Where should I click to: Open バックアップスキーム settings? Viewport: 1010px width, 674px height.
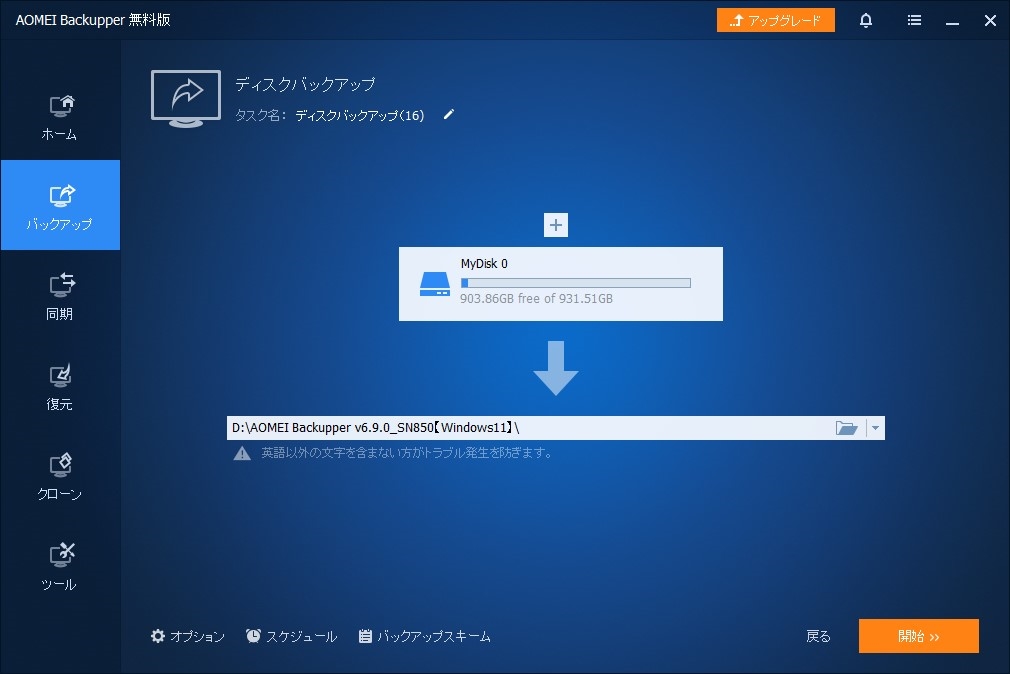pyautogui.click(x=424, y=637)
